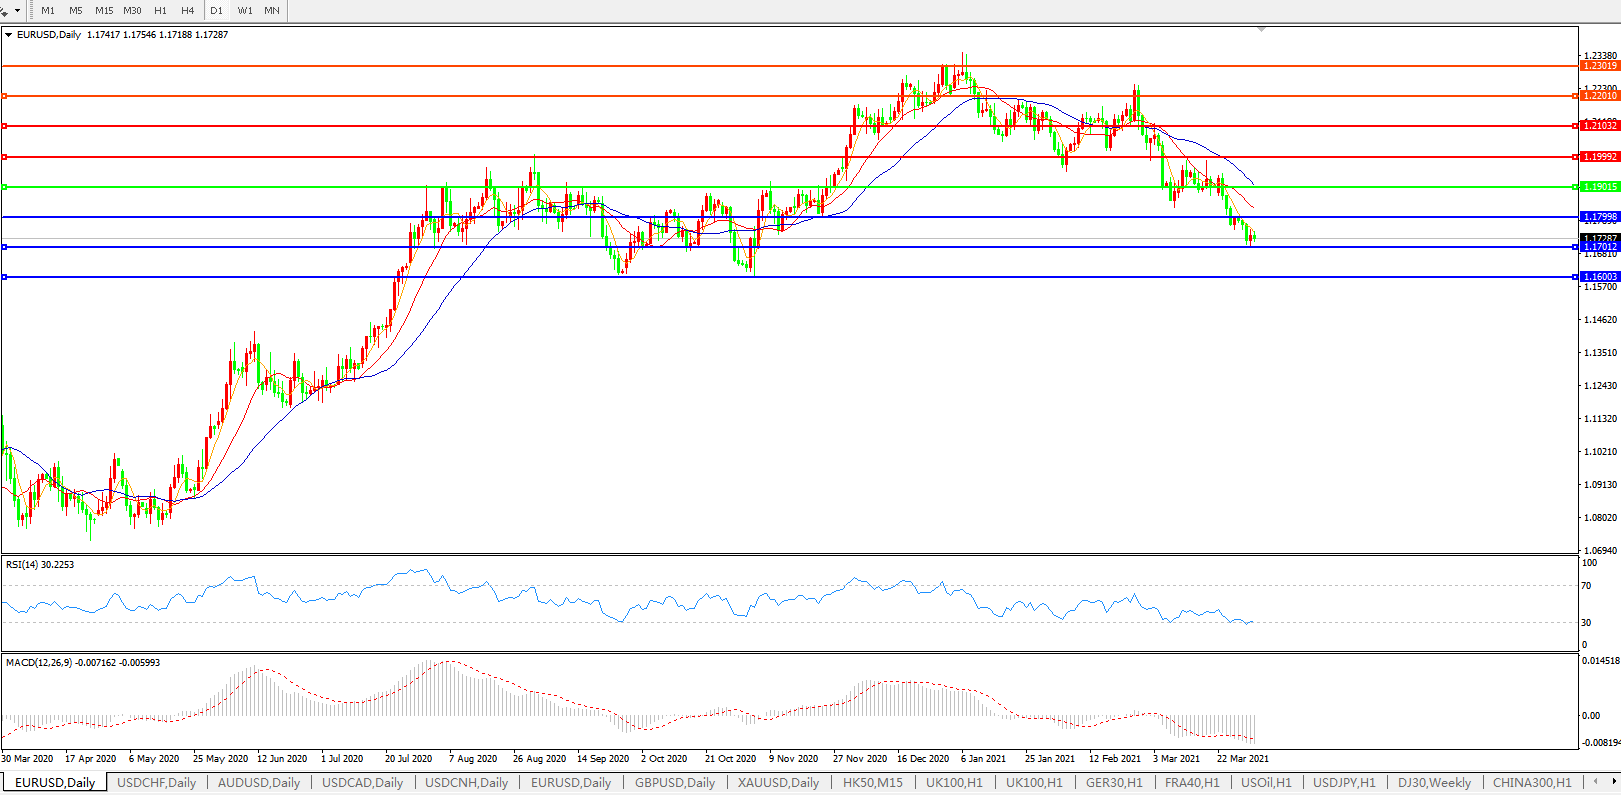Switch chart to M1 timeframe

tap(48, 10)
